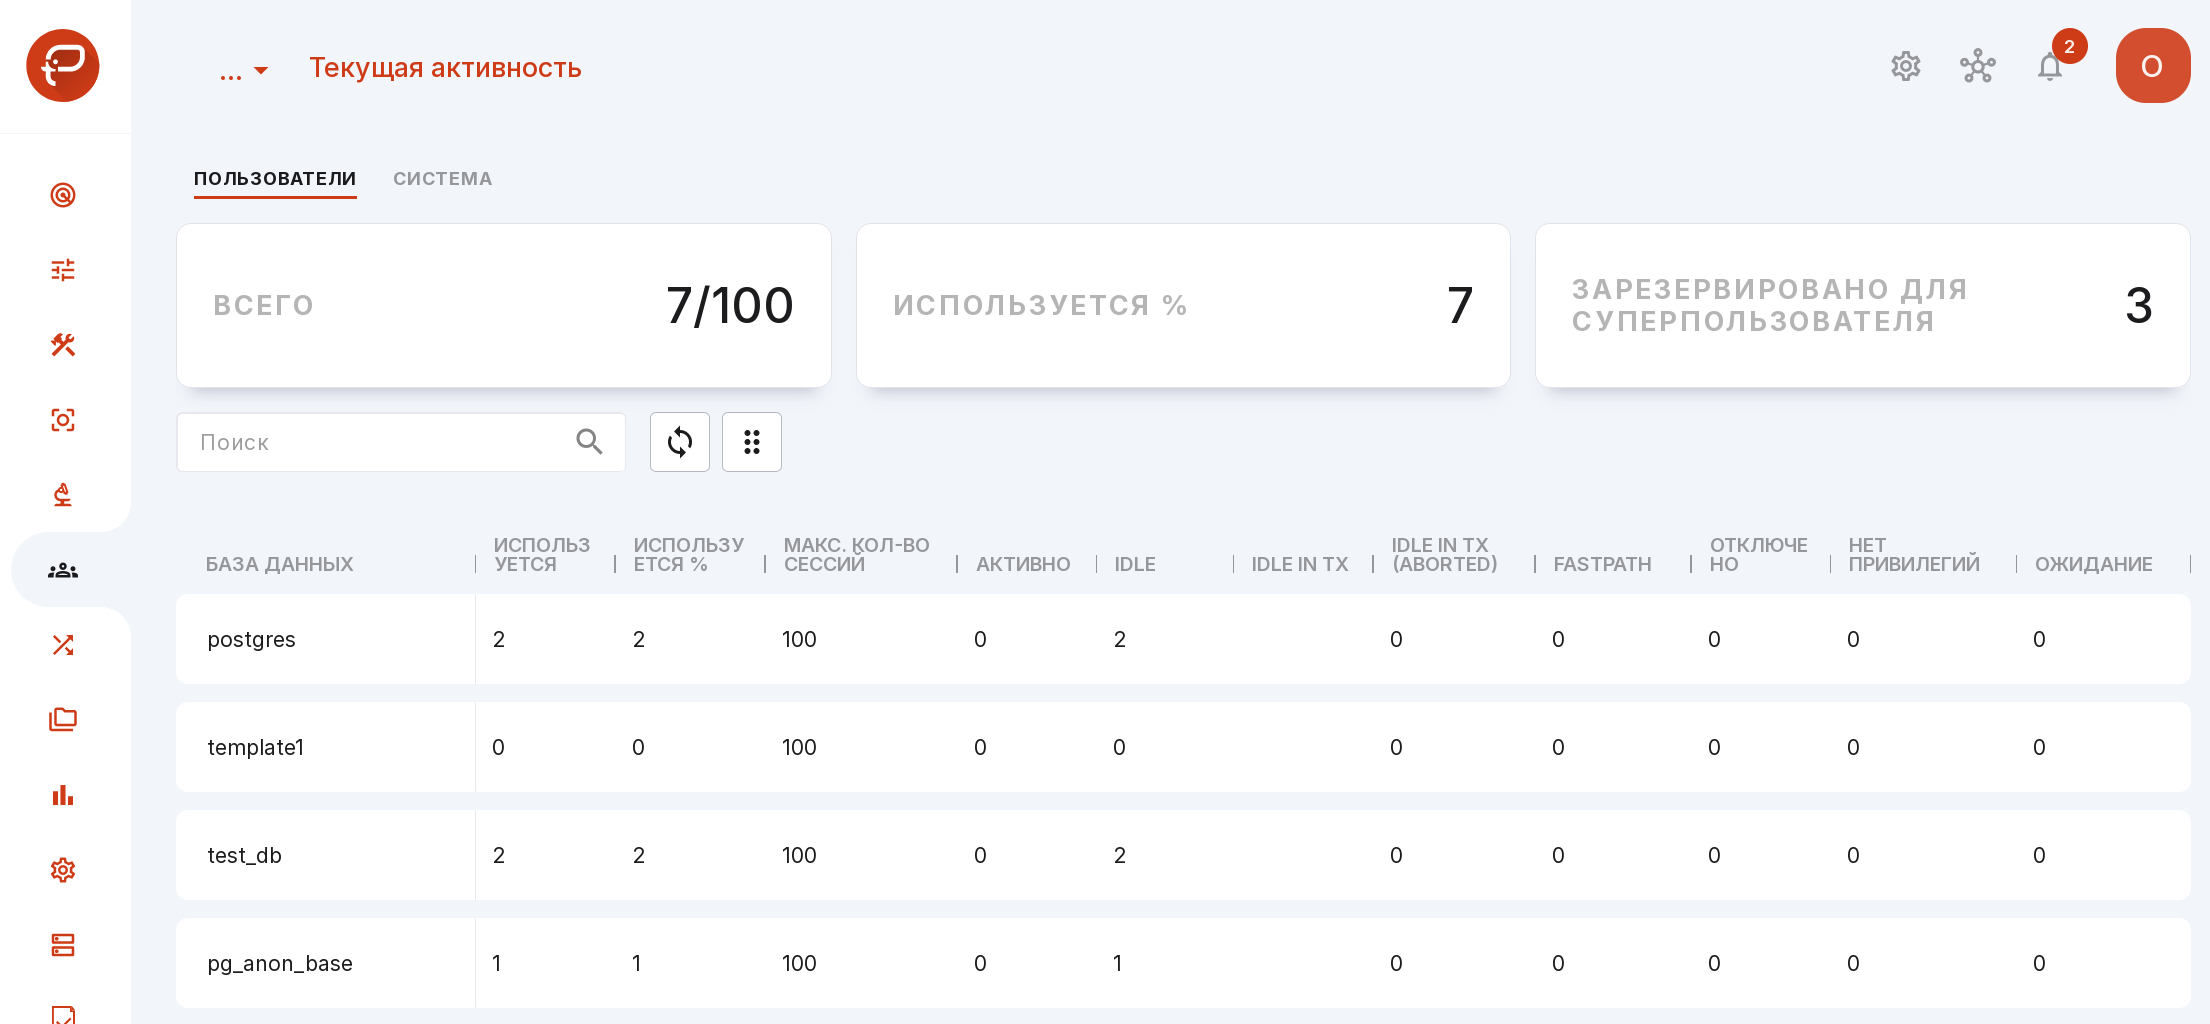Click the red app logo
Screen dimensions: 2210x1024
63,66
